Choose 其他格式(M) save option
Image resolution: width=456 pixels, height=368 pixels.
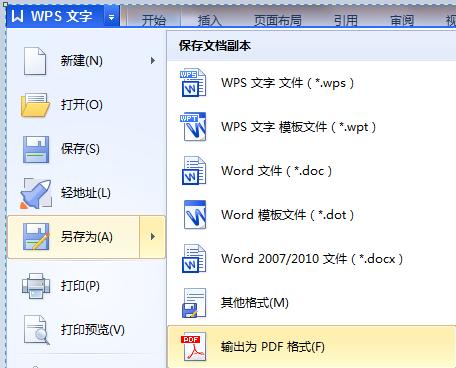312,303
